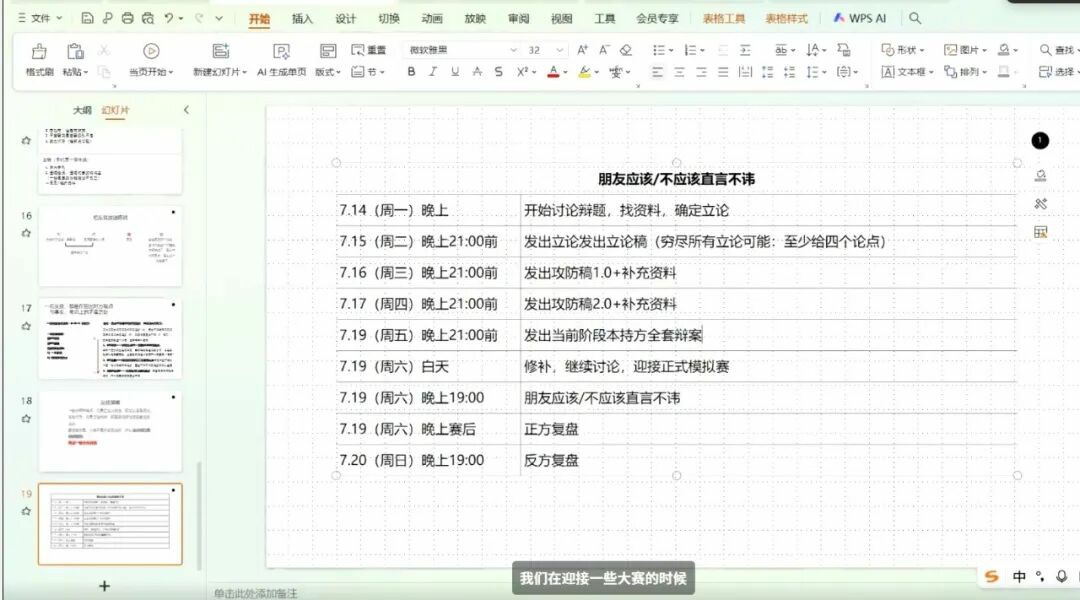Click the save icon in quick access bar
The width and height of the screenshot is (1080, 600).
[87, 18]
